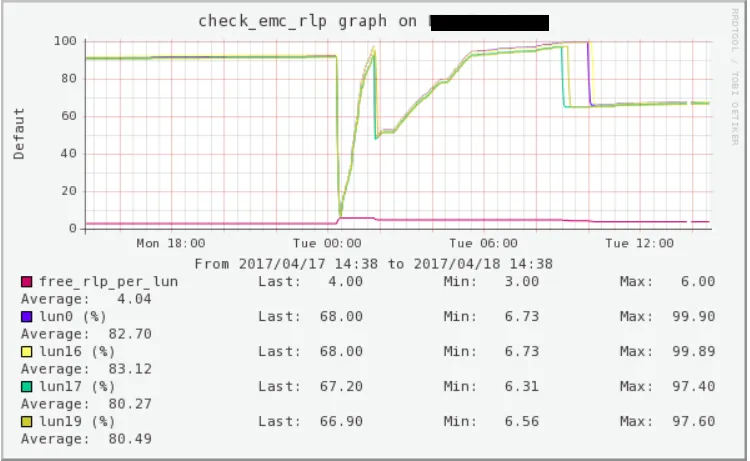Viewport: 750px width, 461px height.
Task: Click the free_rlp_per_lun magenta legend swatch
Action: [x=27, y=282]
